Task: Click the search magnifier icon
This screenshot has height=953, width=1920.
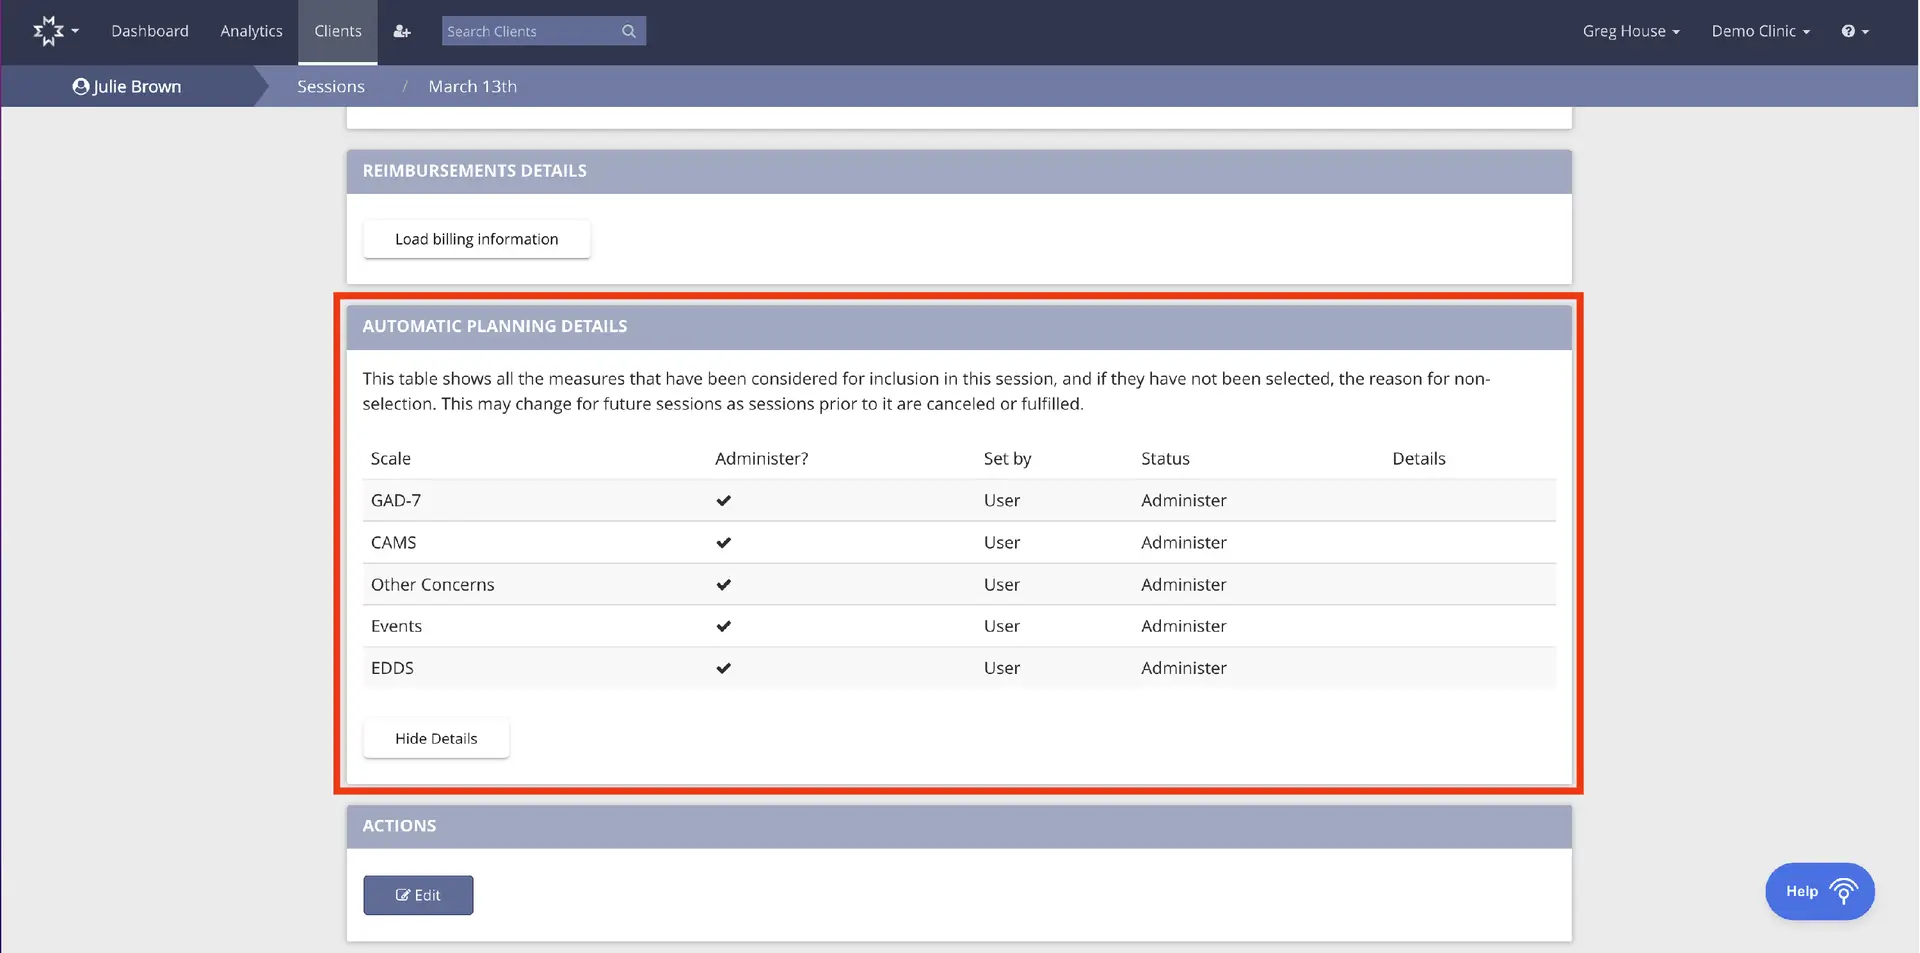Action: 628,31
